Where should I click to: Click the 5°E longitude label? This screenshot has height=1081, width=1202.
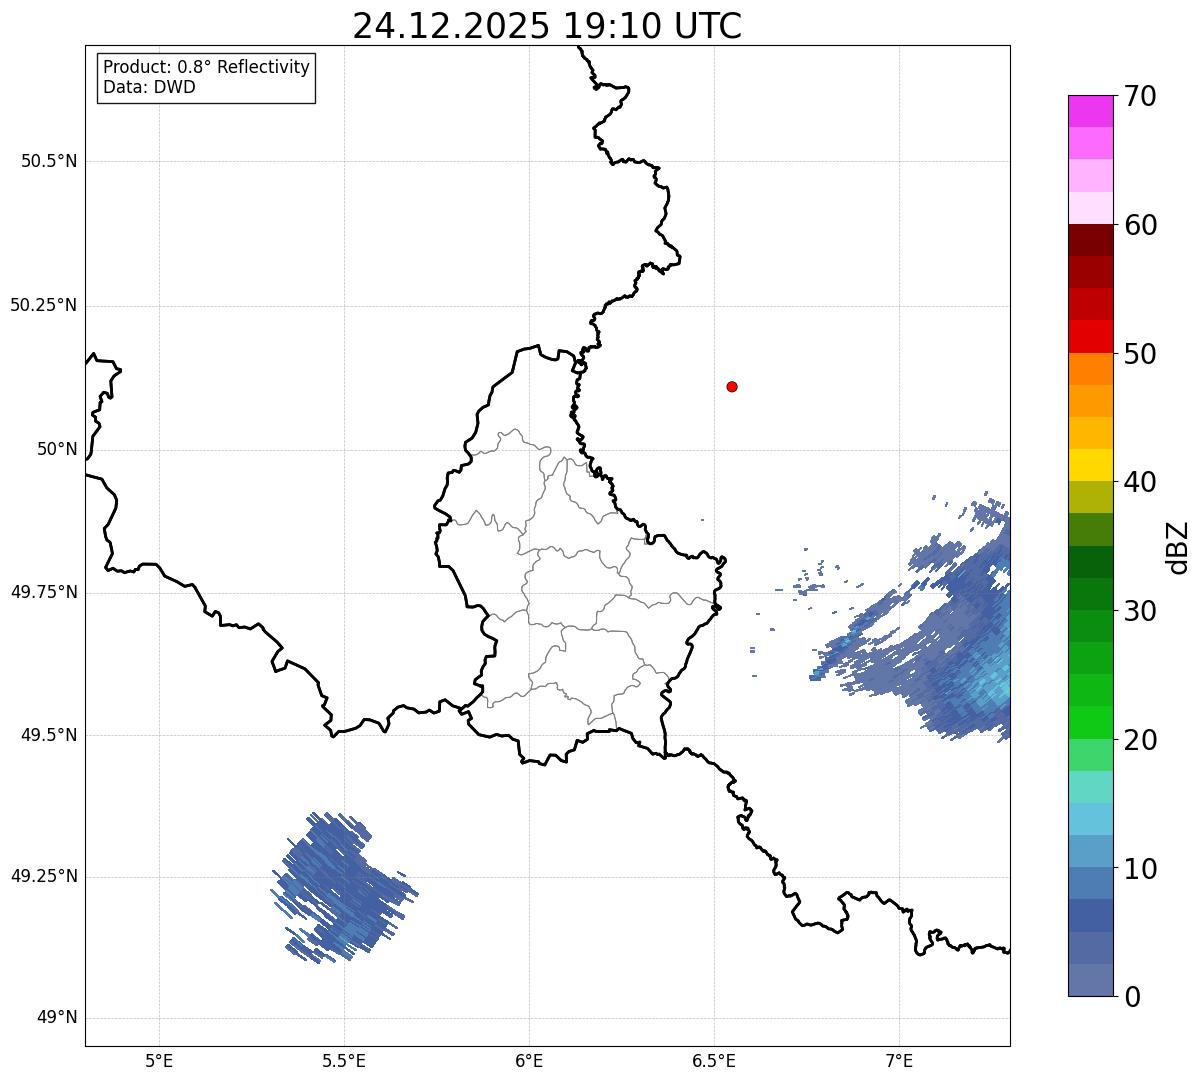[159, 1060]
